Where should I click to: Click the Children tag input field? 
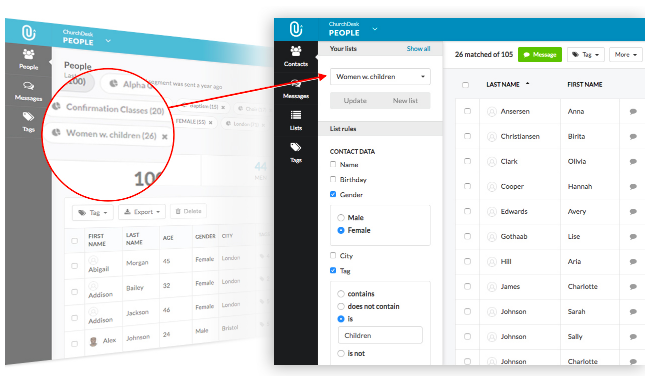380,335
